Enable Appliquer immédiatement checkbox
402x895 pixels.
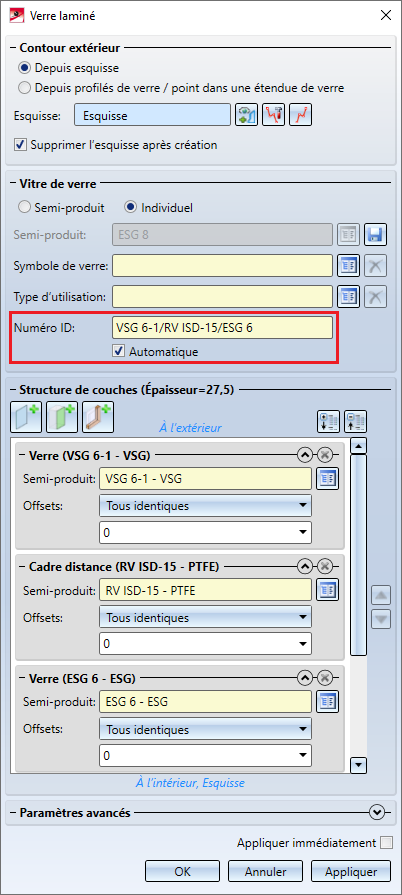click(387, 842)
